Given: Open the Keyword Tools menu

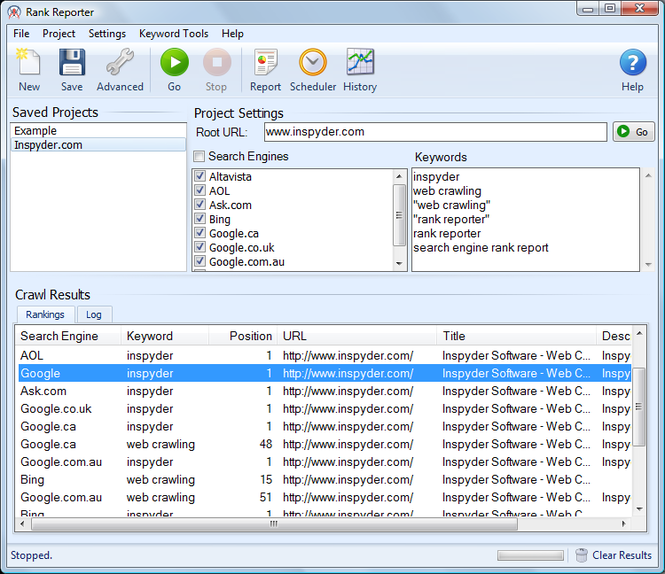Looking at the screenshot, I should 173,34.
